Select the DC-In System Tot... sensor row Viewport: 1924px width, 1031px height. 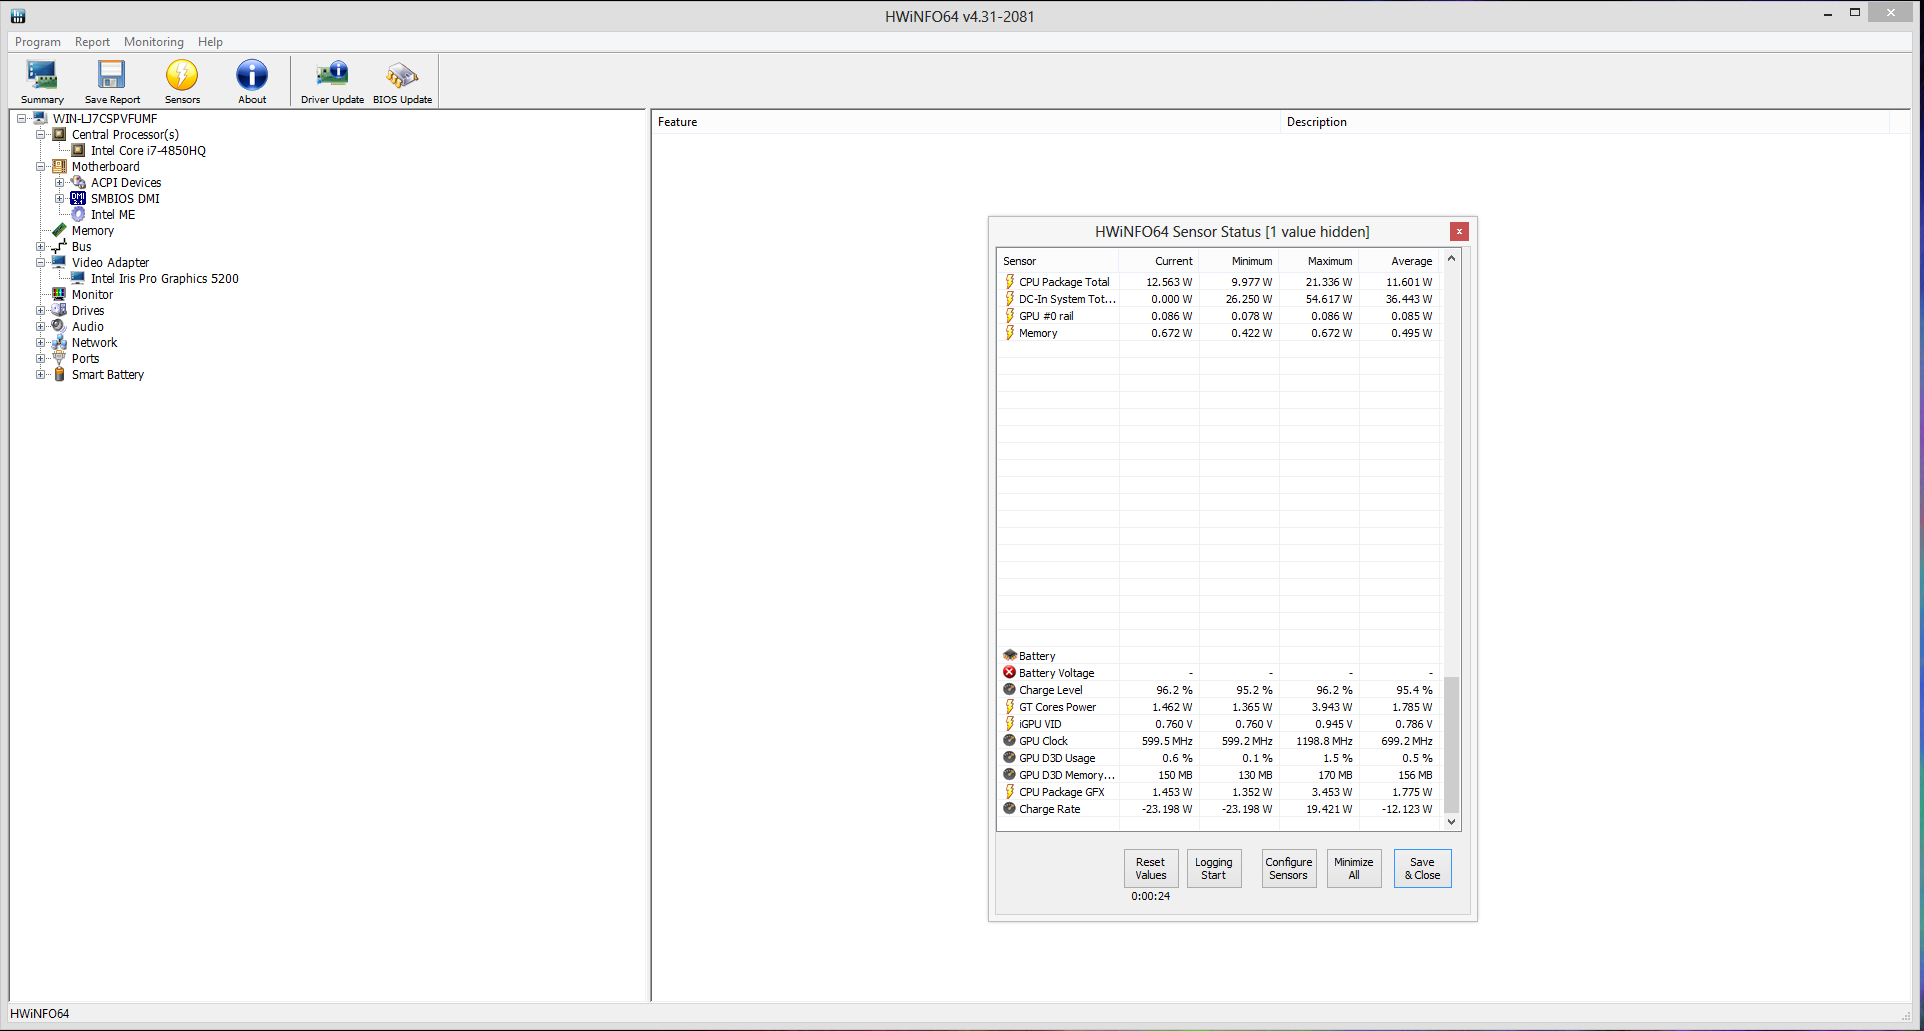click(1219, 299)
